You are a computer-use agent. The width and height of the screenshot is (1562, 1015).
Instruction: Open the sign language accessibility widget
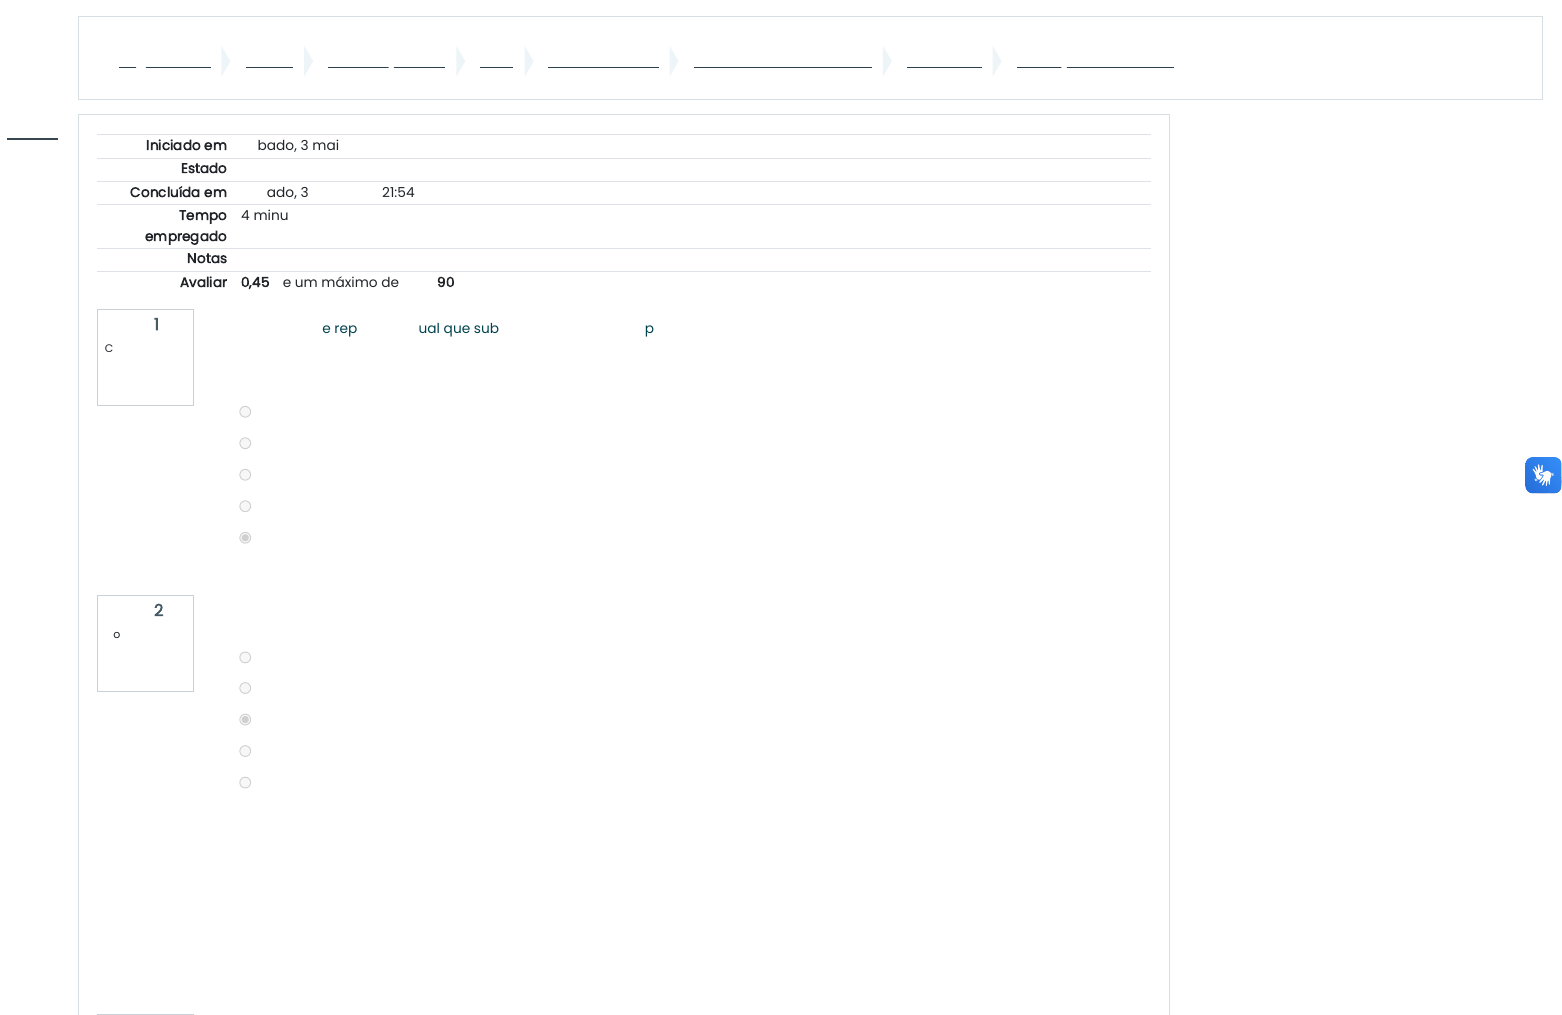point(1542,475)
